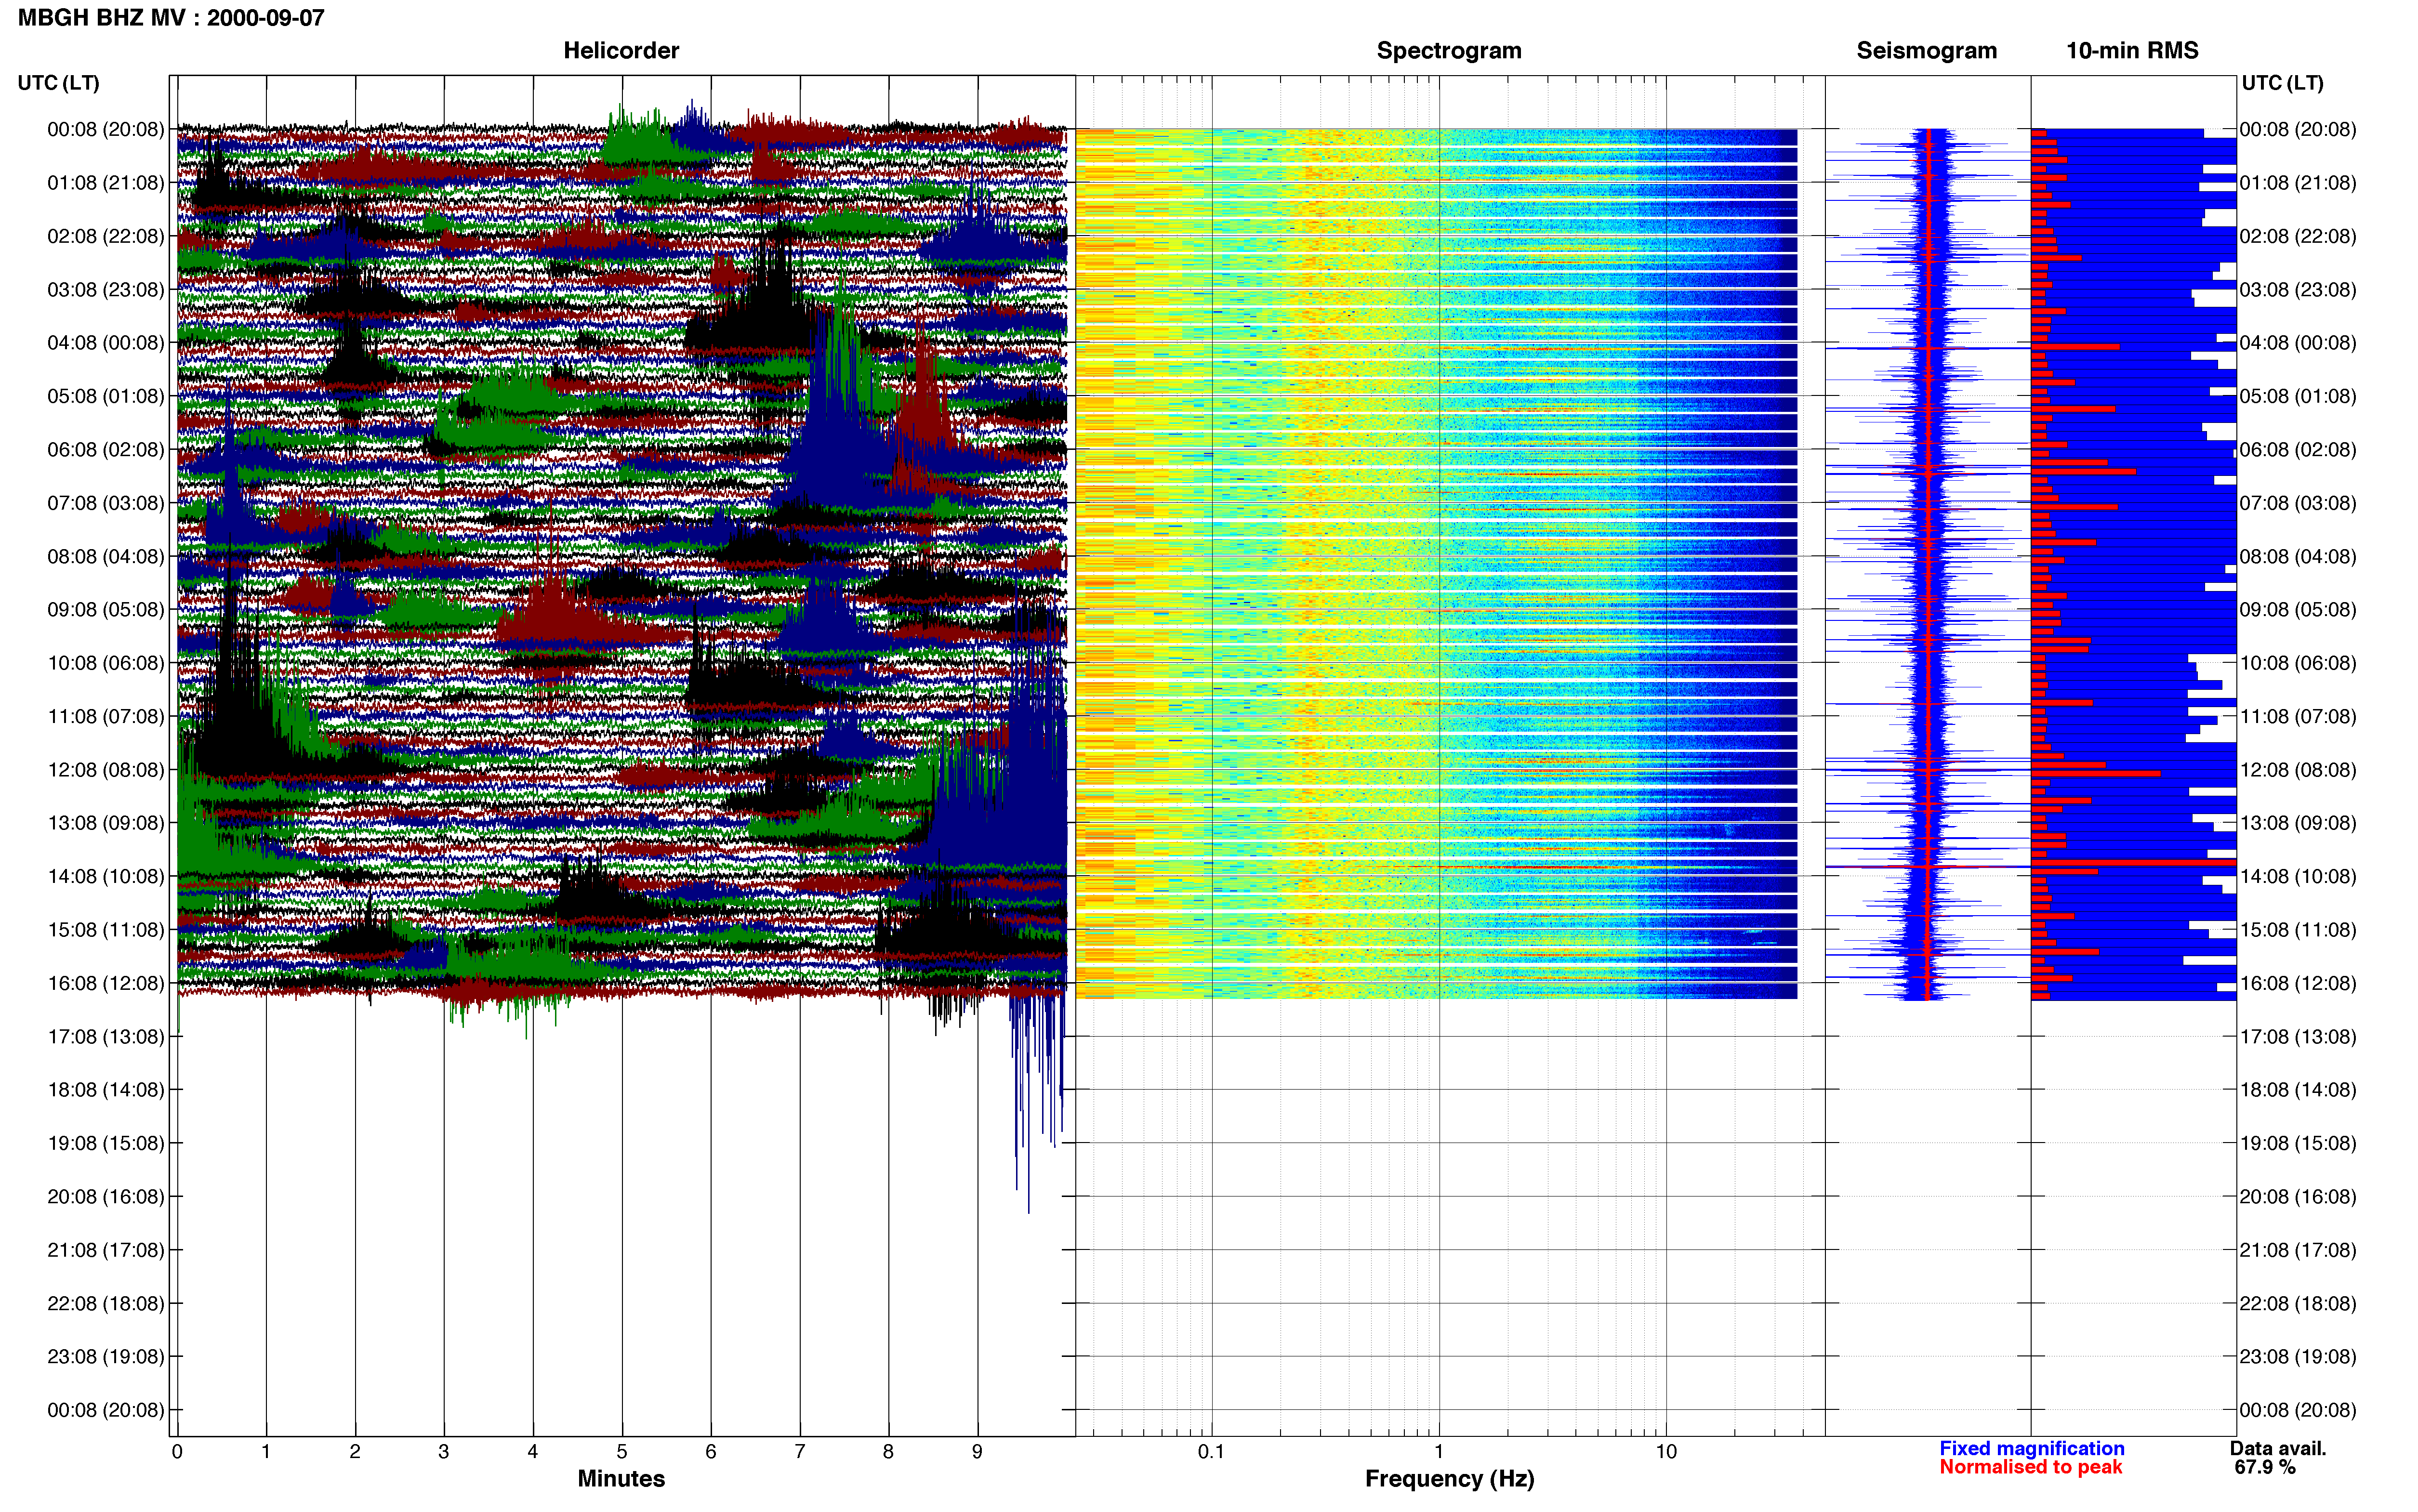Image resolution: width=2418 pixels, height=1512 pixels.
Task: Click the red vertical trace in the Seismogram panel
Action: (x=1927, y=564)
